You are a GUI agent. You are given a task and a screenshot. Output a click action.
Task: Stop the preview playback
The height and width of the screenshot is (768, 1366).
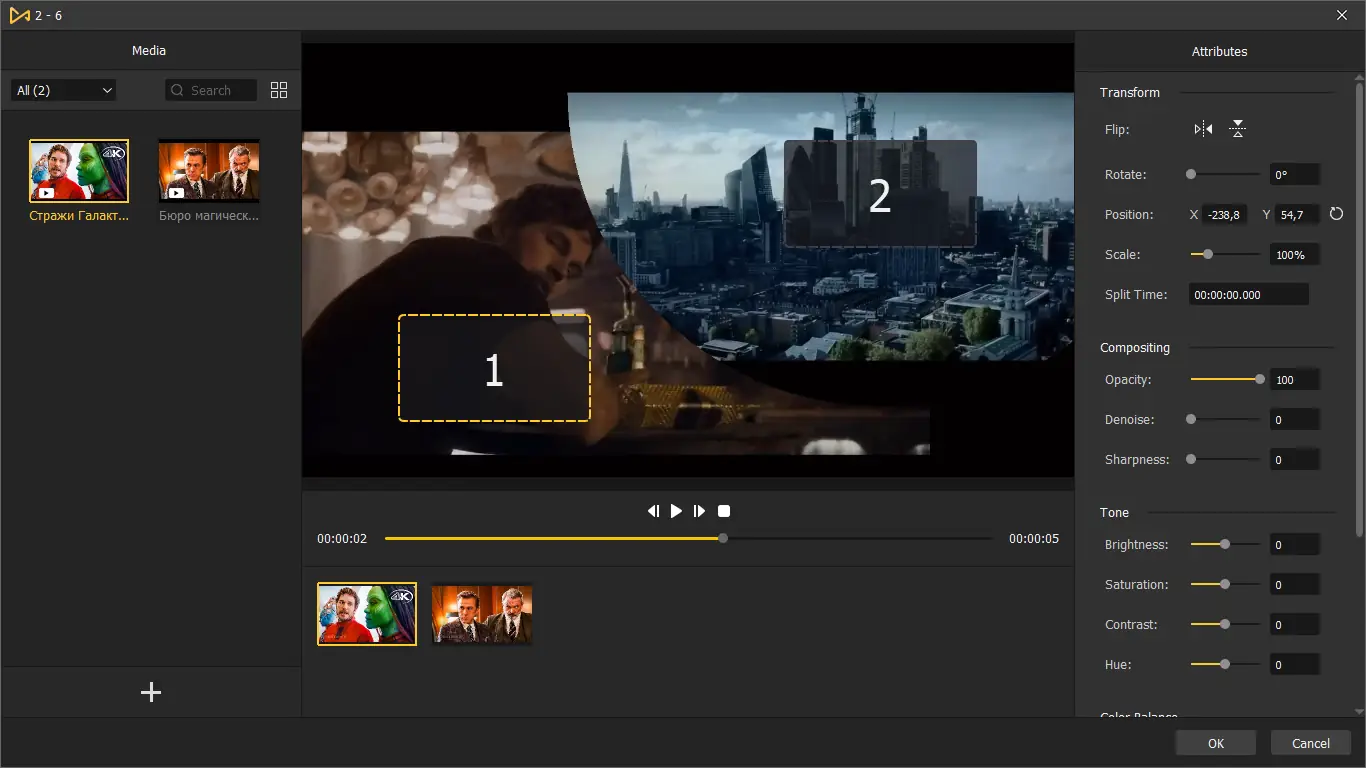point(724,511)
